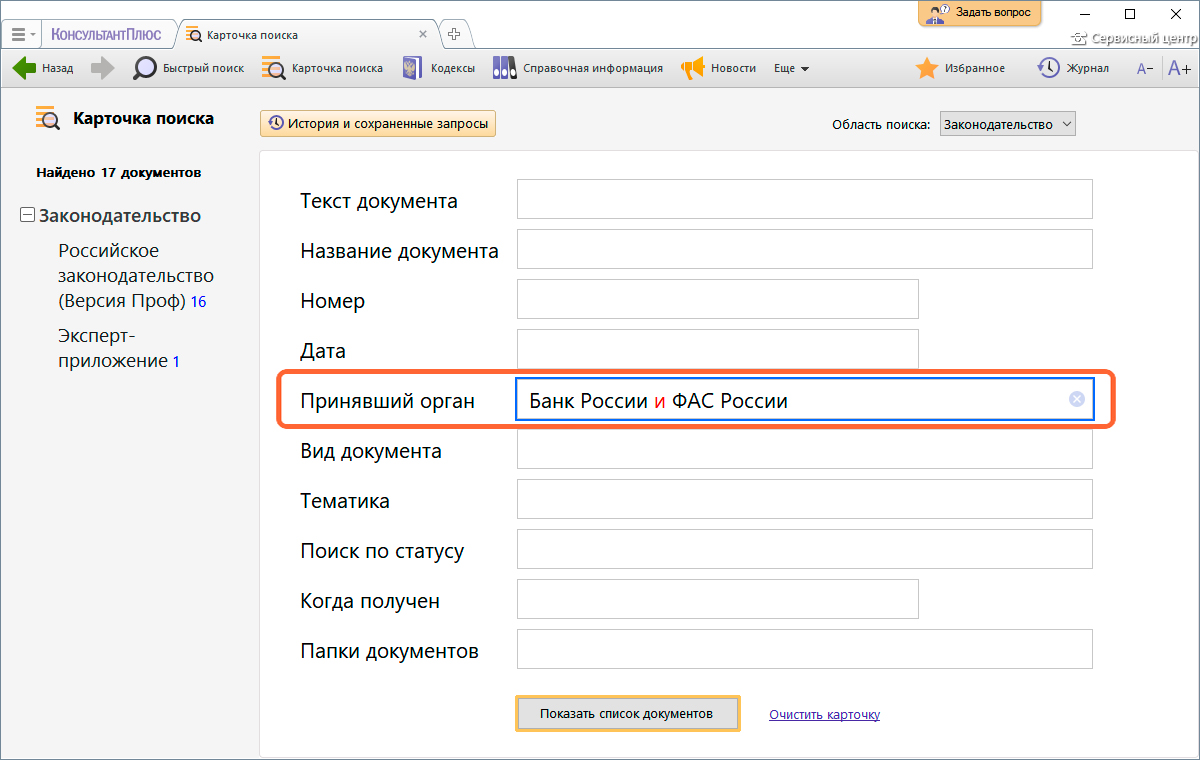This screenshot has width=1200, height=760.
Task: Click the Номер input field
Action: (x=717, y=299)
